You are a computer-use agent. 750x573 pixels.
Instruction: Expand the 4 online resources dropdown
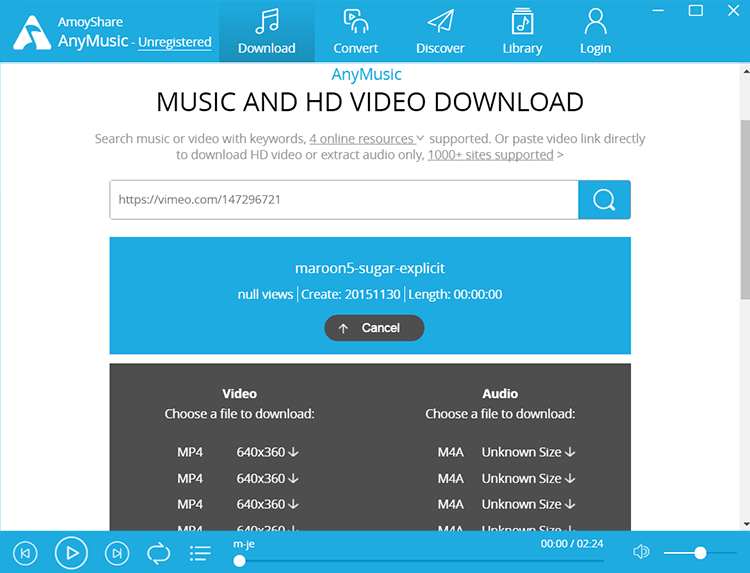click(x=366, y=139)
